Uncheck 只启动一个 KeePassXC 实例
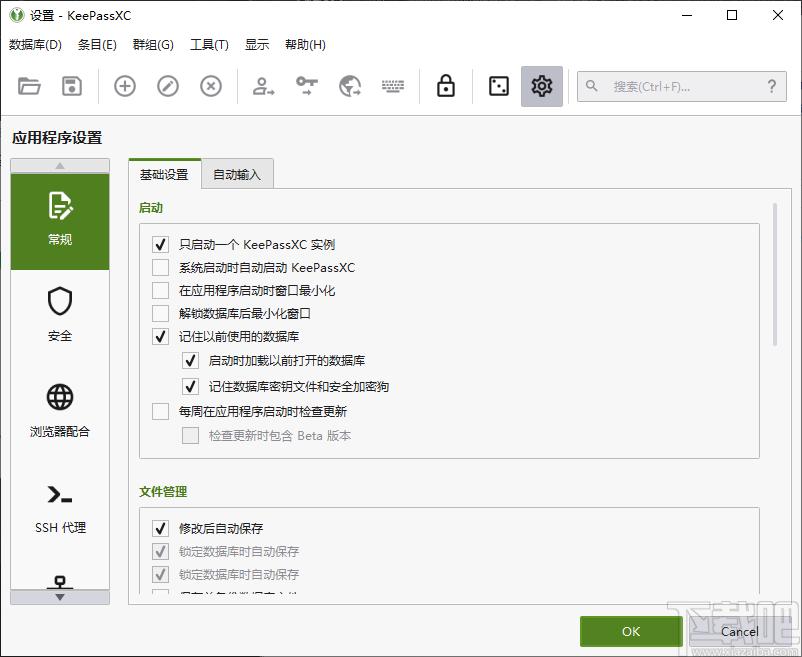This screenshot has width=802, height=657. (x=160, y=244)
